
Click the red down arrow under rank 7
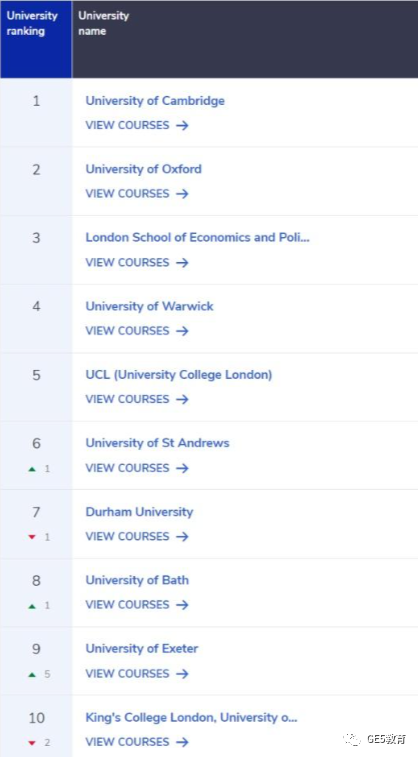point(32,537)
